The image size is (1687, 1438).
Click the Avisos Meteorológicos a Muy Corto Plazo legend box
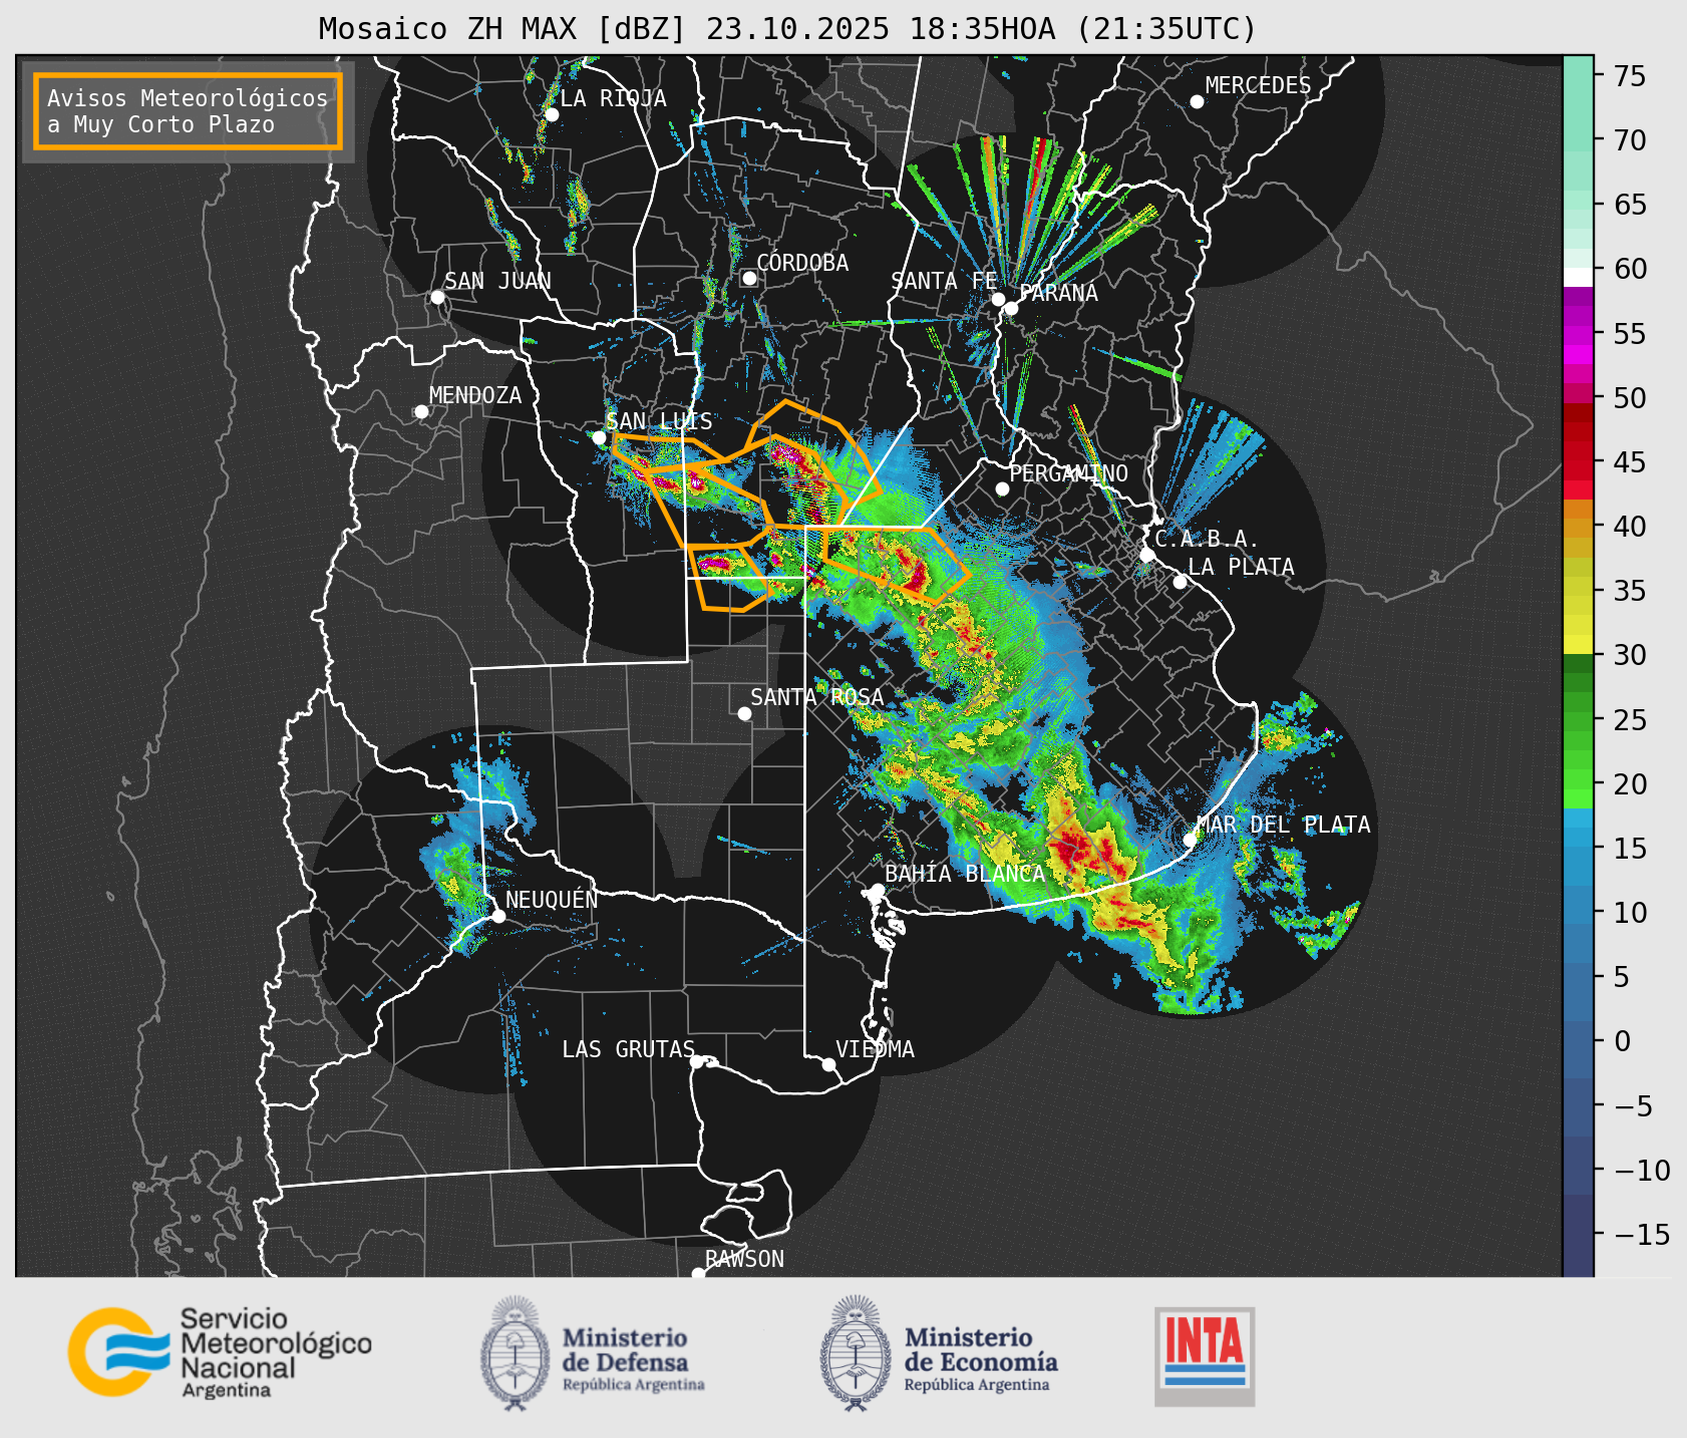click(188, 111)
